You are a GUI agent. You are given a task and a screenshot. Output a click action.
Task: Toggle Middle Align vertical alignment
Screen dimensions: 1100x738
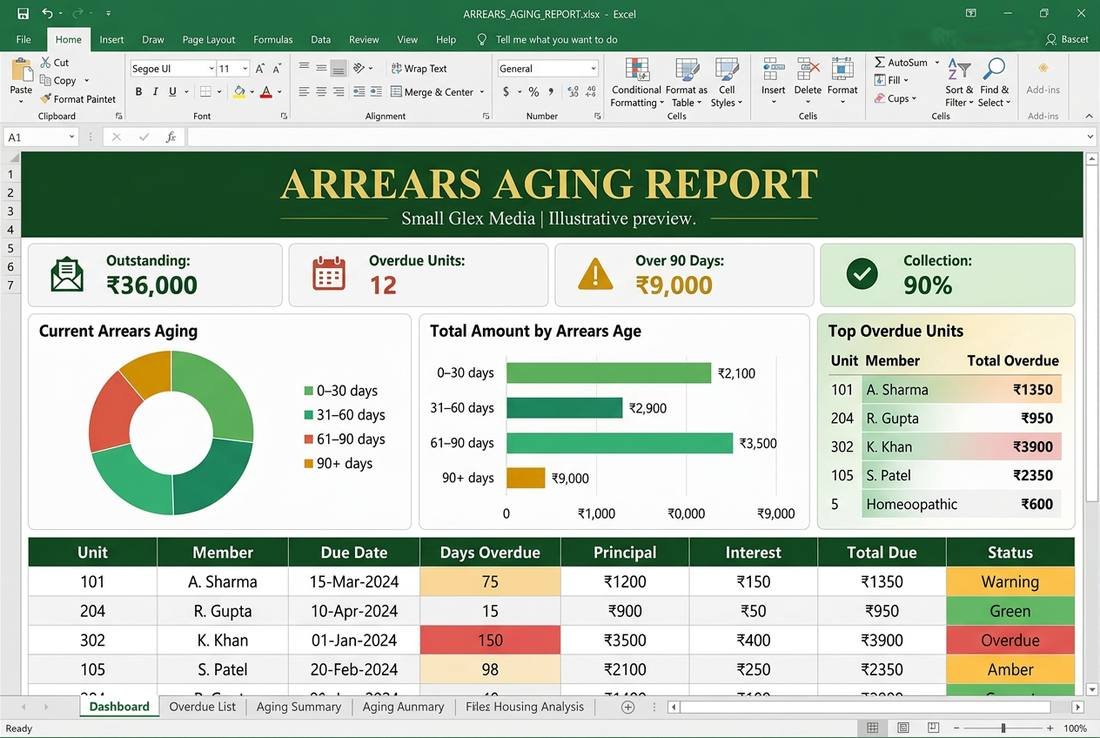tap(321, 67)
